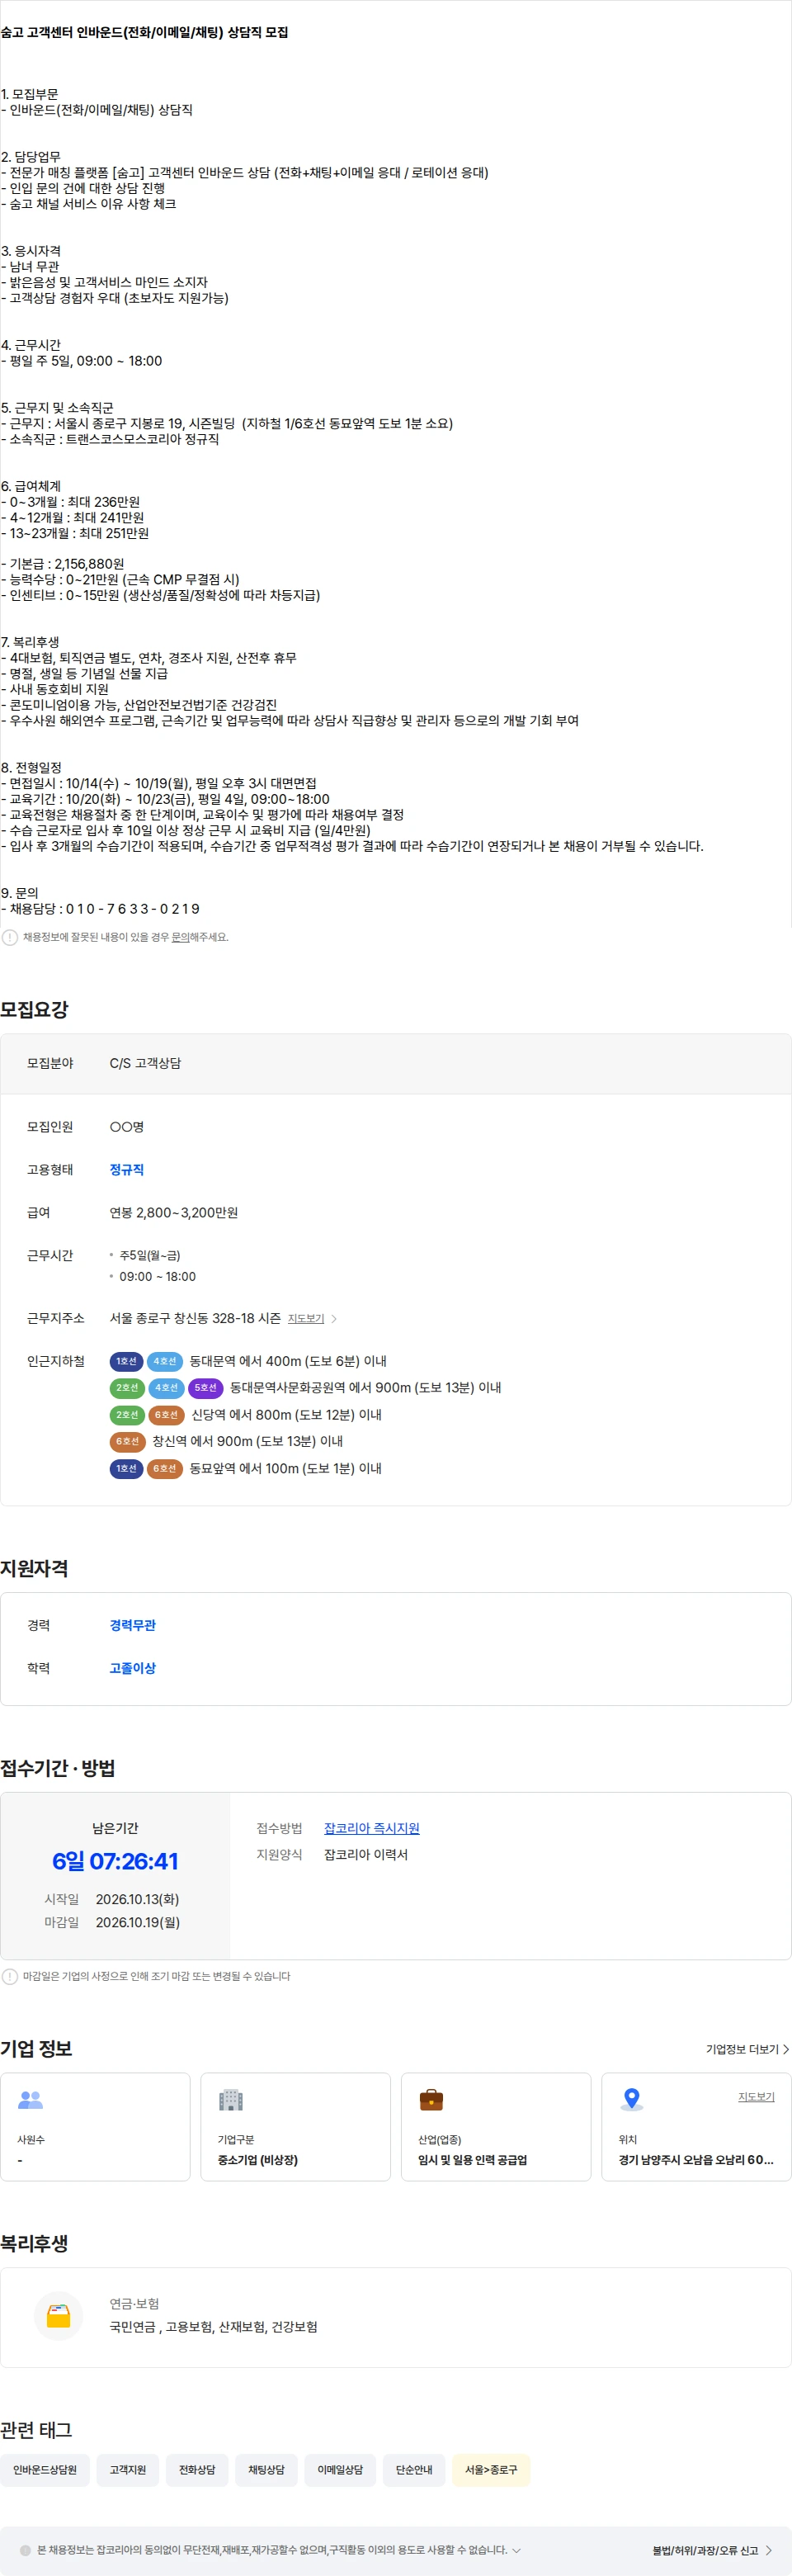Click 6호선 badge in 동묘앞역 row
This screenshot has width=792, height=2576.
click(x=164, y=1468)
